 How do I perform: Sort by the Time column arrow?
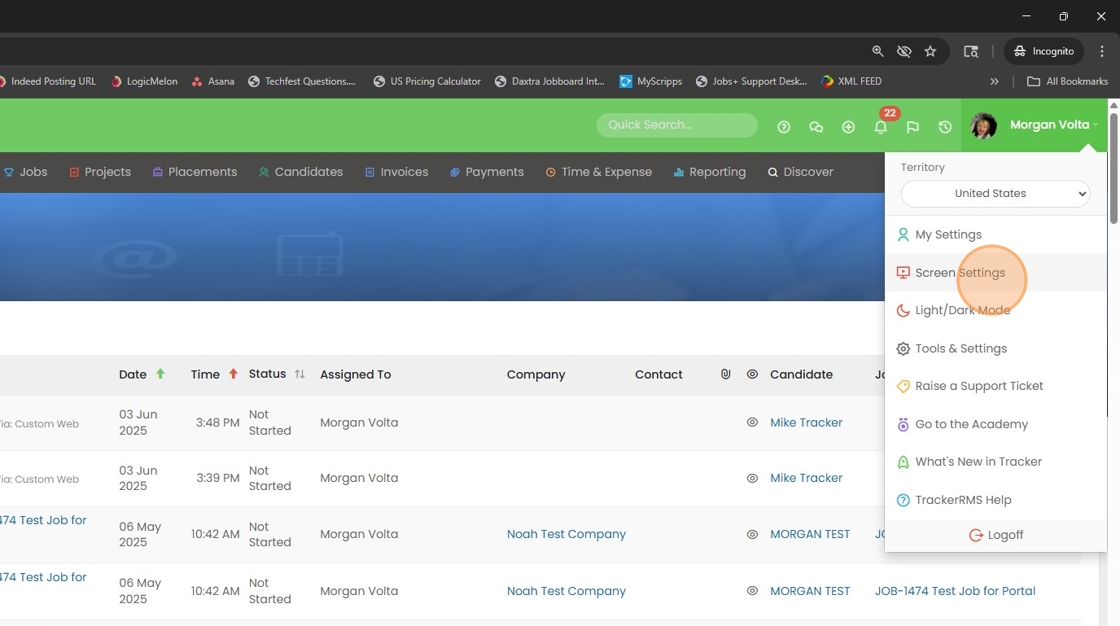click(x=233, y=374)
